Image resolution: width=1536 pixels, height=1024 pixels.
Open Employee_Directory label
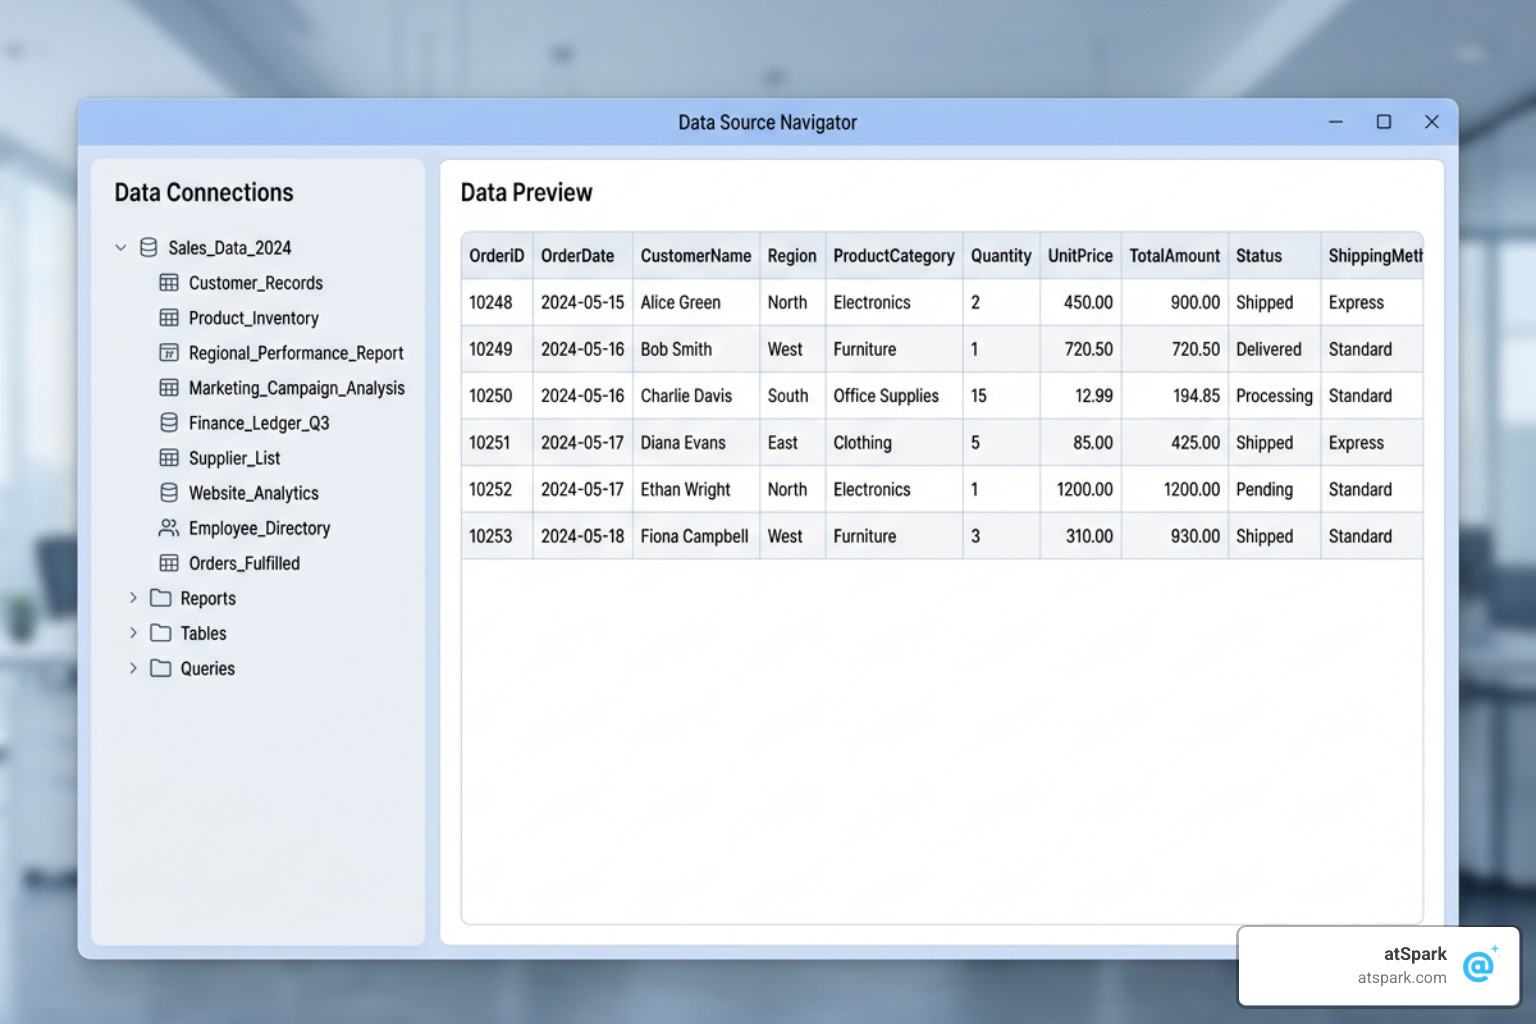(260, 528)
